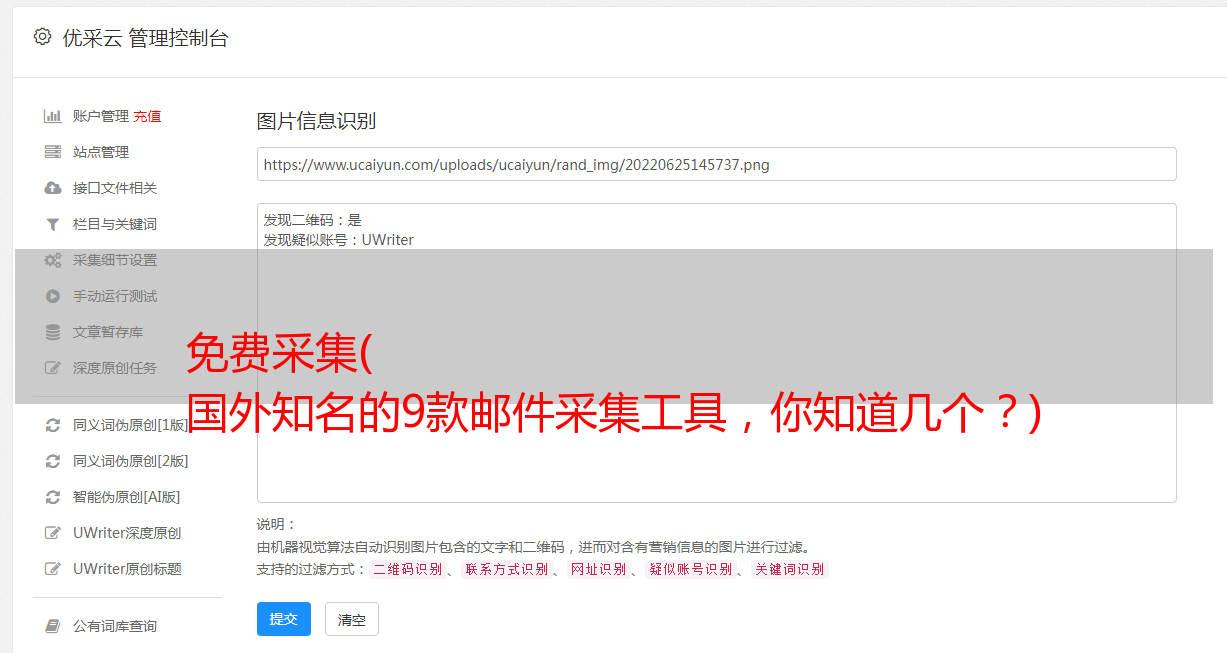Viewport: 1227px width, 653px height.
Task: Click the refresh icon for 同义词伪原创[1版]
Action: pyautogui.click(x=53, y=425)
